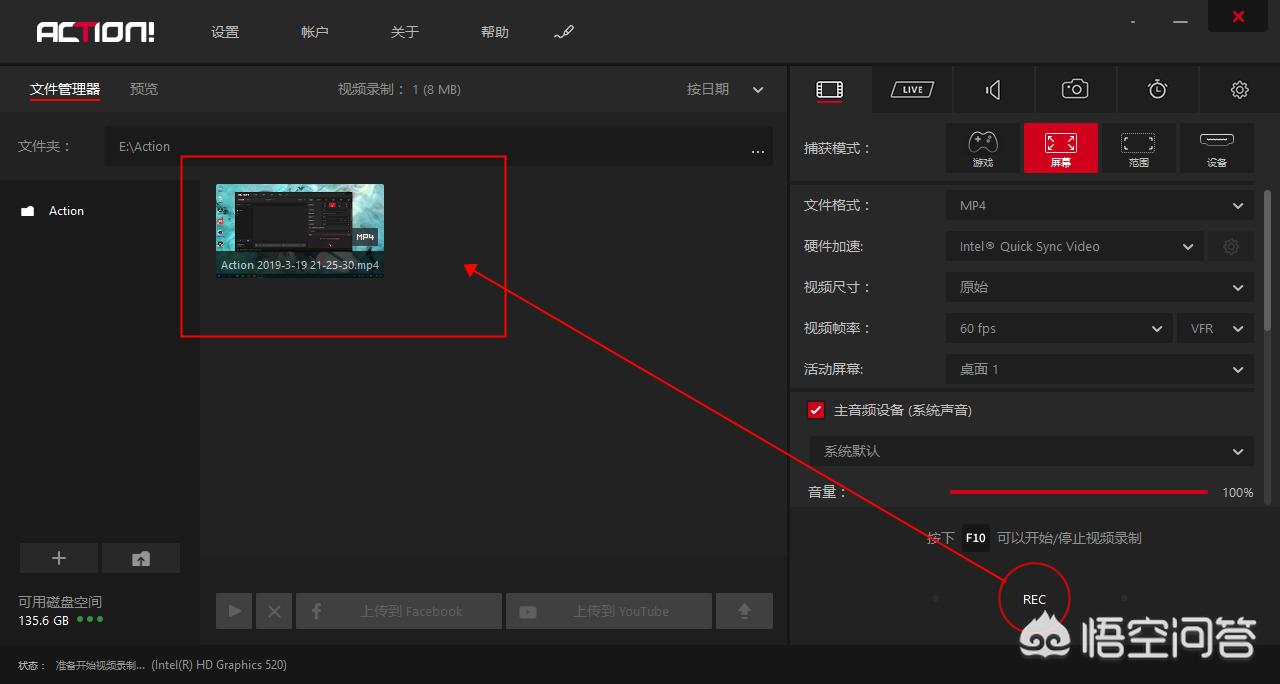Select the 游戏 capture mode icon

tap(982, 147)
